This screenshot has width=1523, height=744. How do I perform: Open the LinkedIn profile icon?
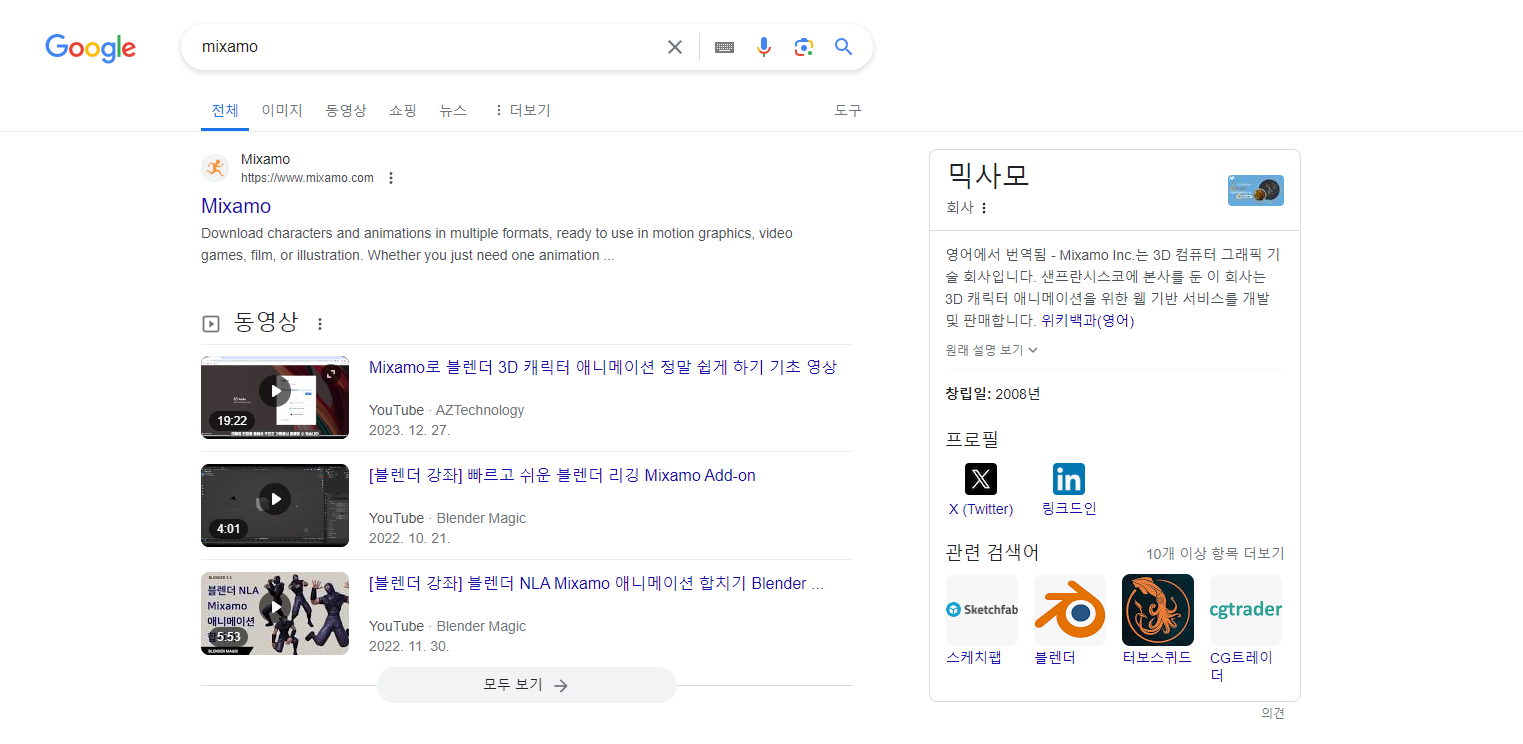click(x=1069, y=479)
